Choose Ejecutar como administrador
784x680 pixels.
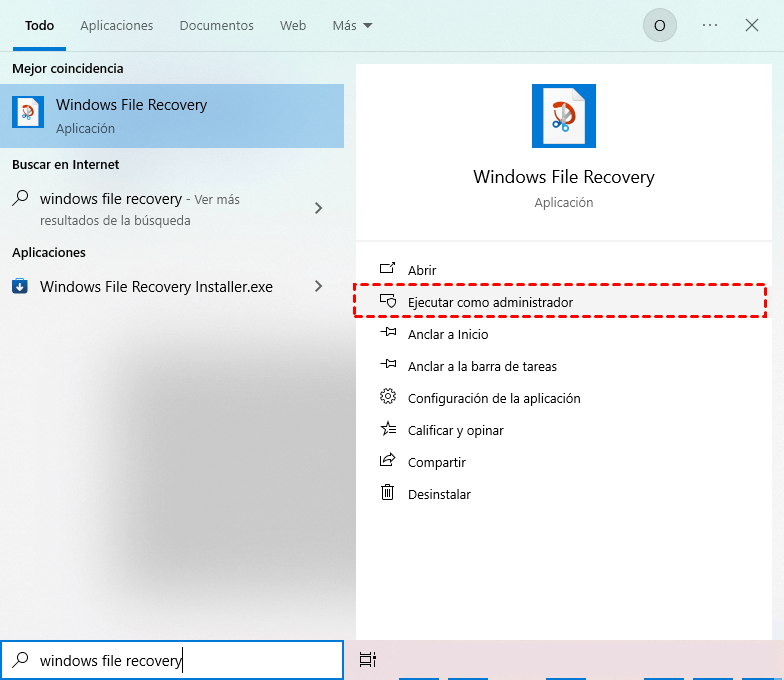(x=564, y=302)
